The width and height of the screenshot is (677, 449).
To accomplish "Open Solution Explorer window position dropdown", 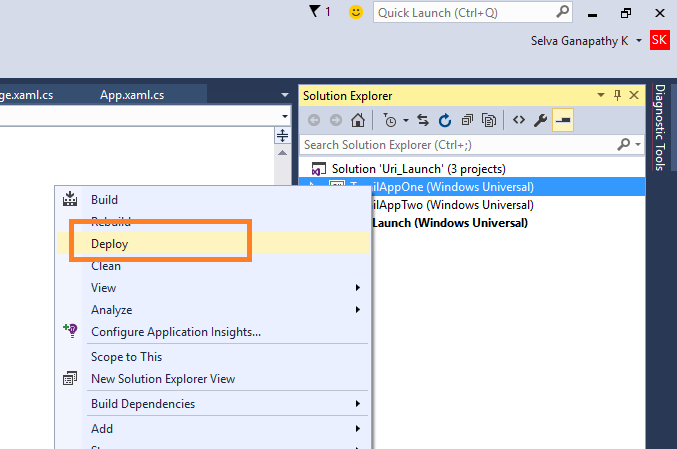I will 601,95.
